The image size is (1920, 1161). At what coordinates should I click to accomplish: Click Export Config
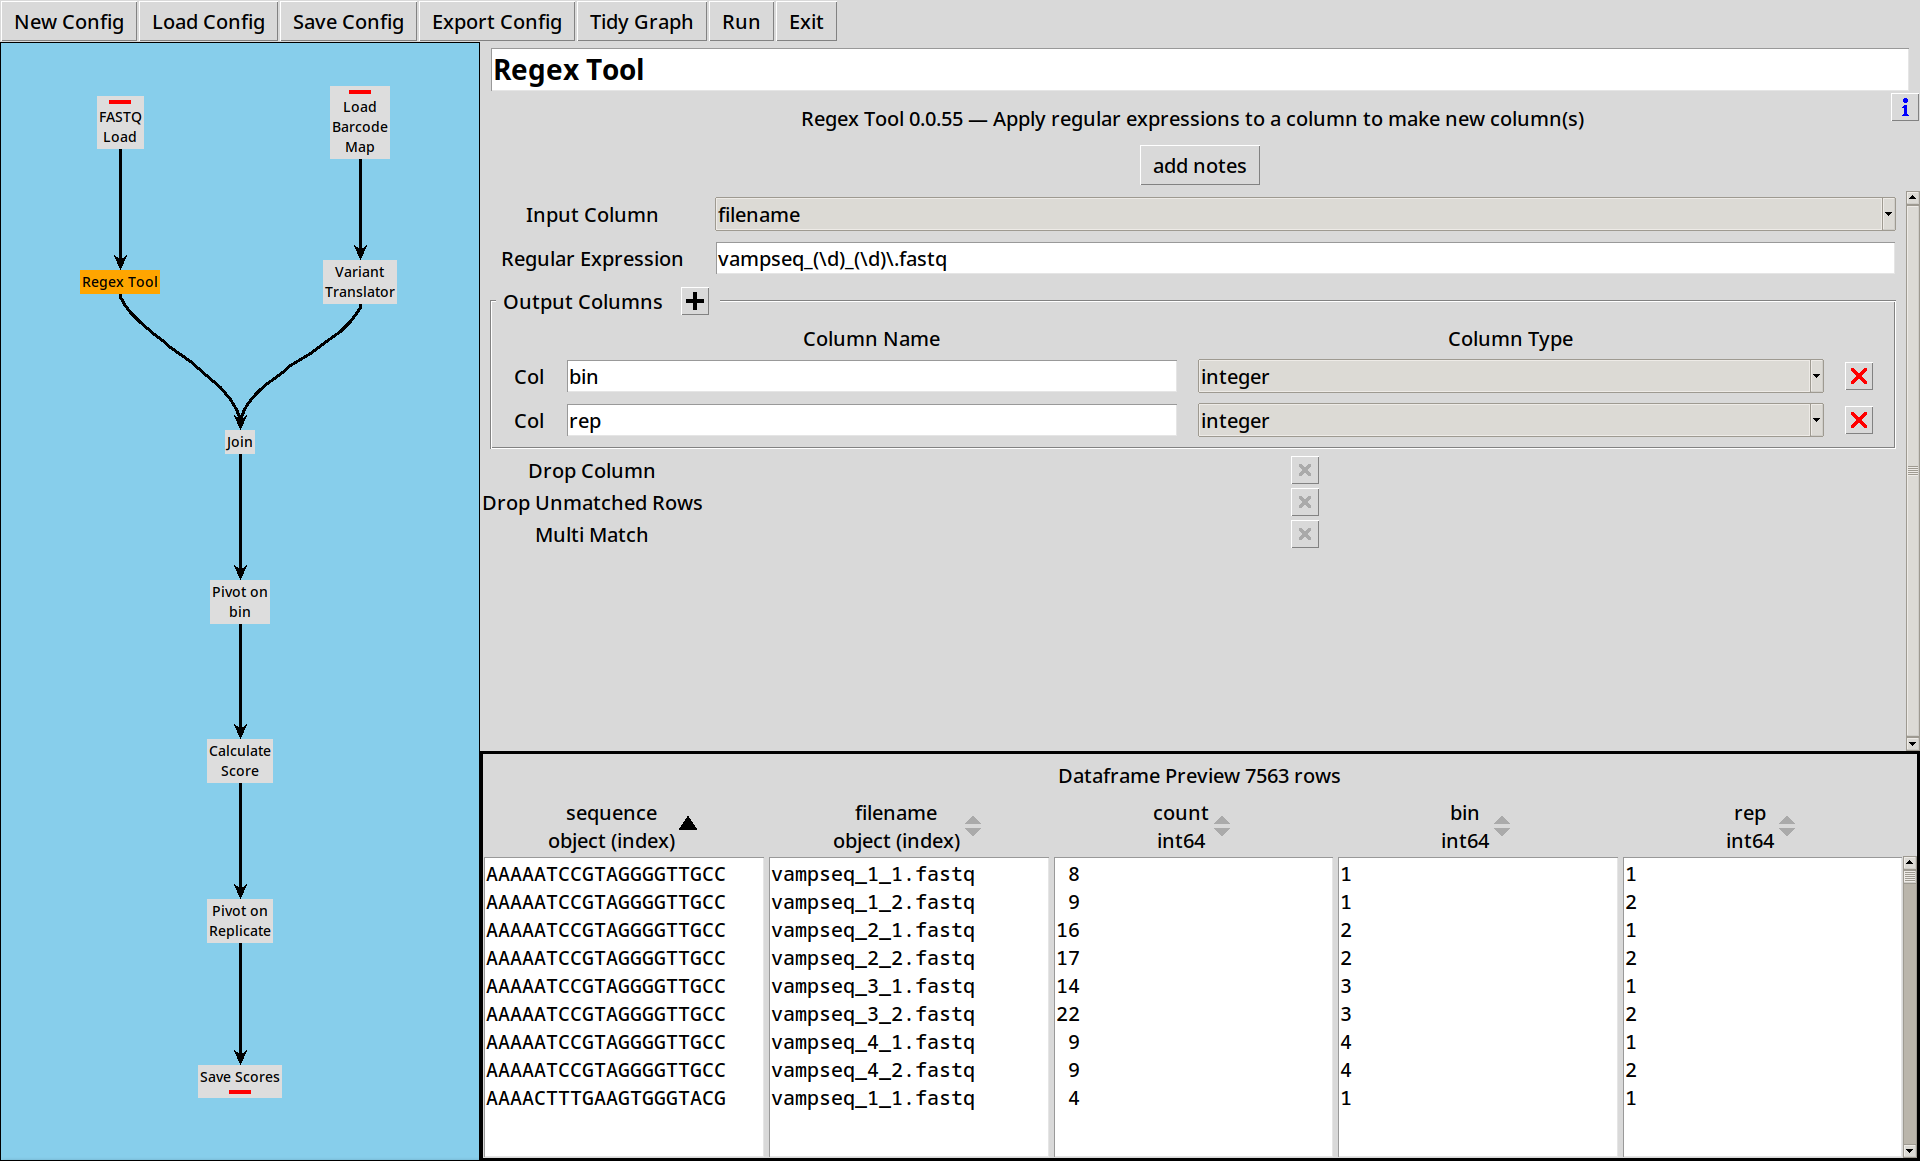497,21
